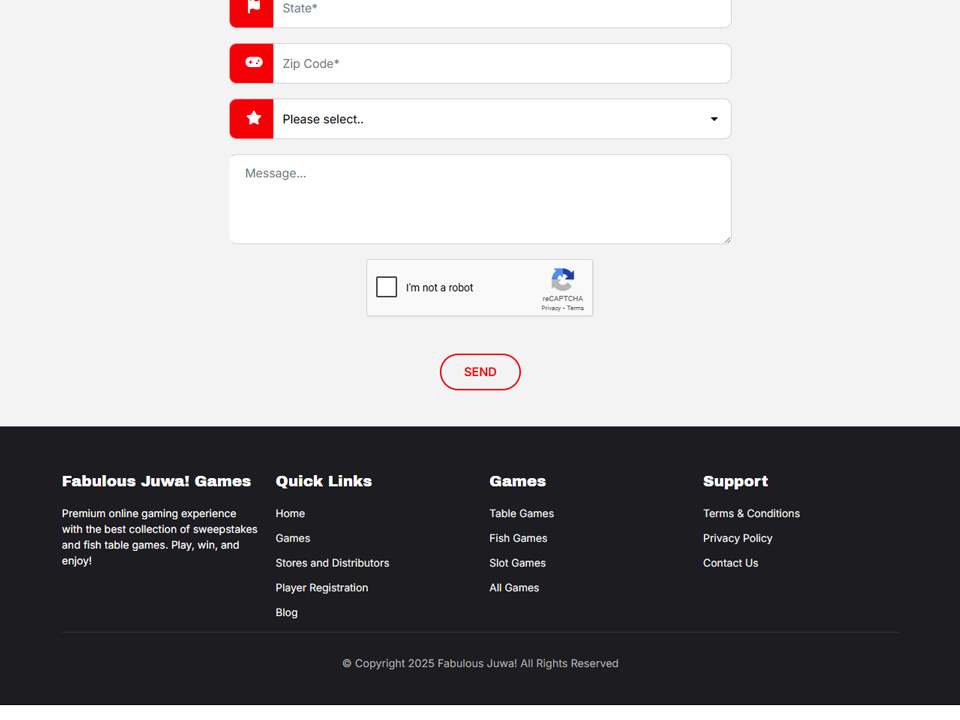This screenshot has height=720, width=960.
Task: Open the Home footer link
Action: point(290,513)
